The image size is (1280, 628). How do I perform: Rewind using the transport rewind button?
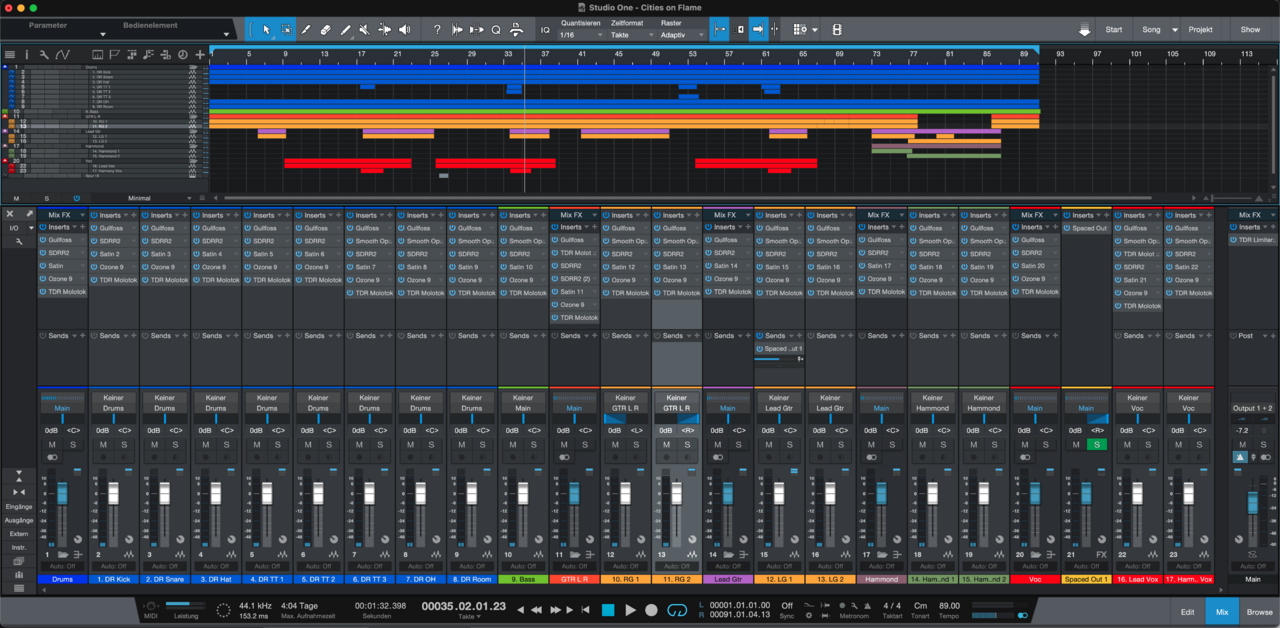coord(536,609)
